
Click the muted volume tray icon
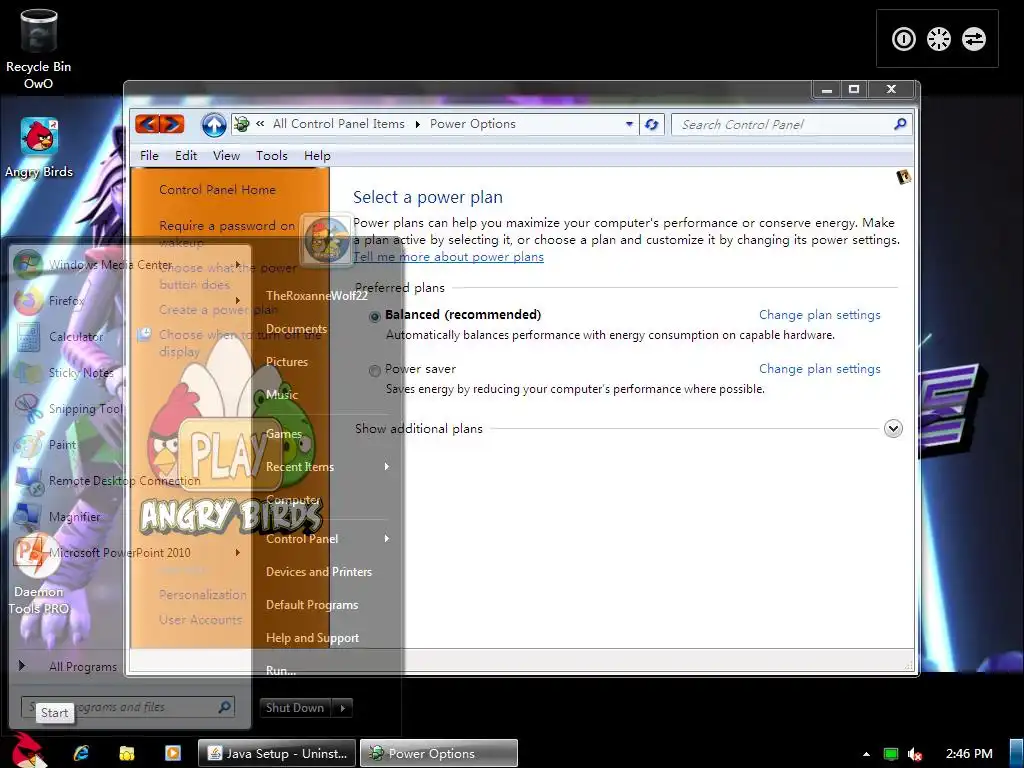(x=916, y=754)
